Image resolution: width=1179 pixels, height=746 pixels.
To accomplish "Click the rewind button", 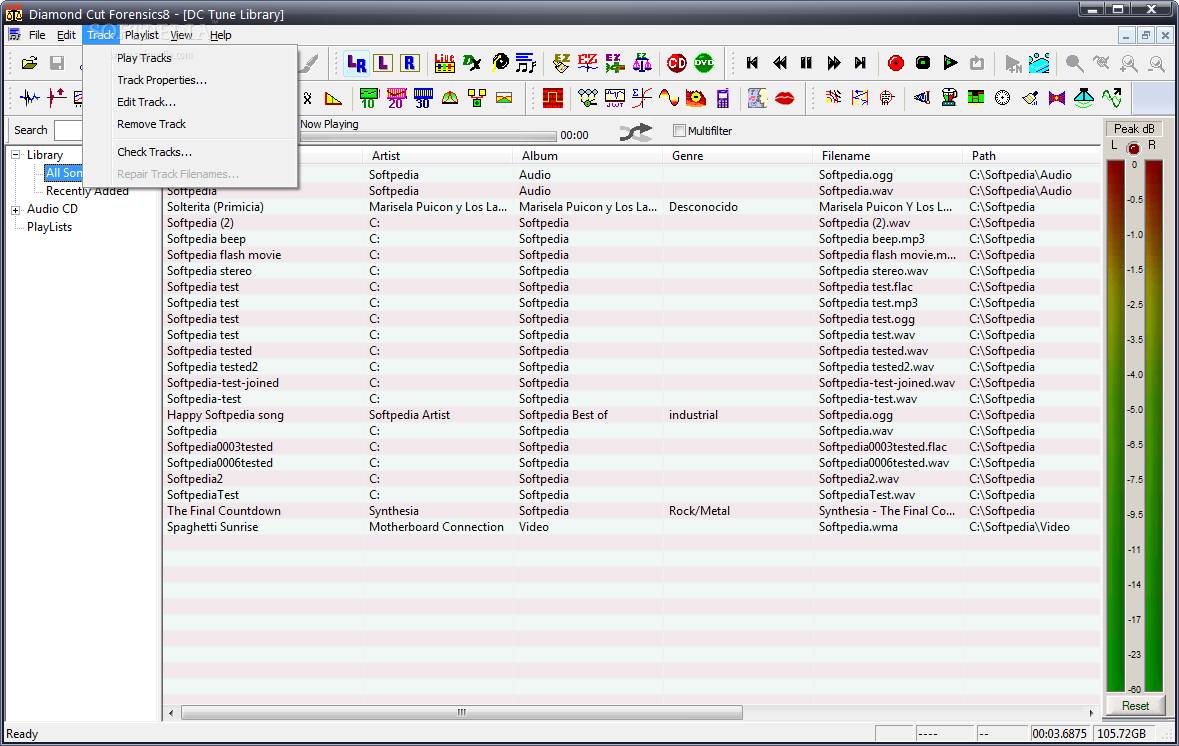I will (780, 63).
